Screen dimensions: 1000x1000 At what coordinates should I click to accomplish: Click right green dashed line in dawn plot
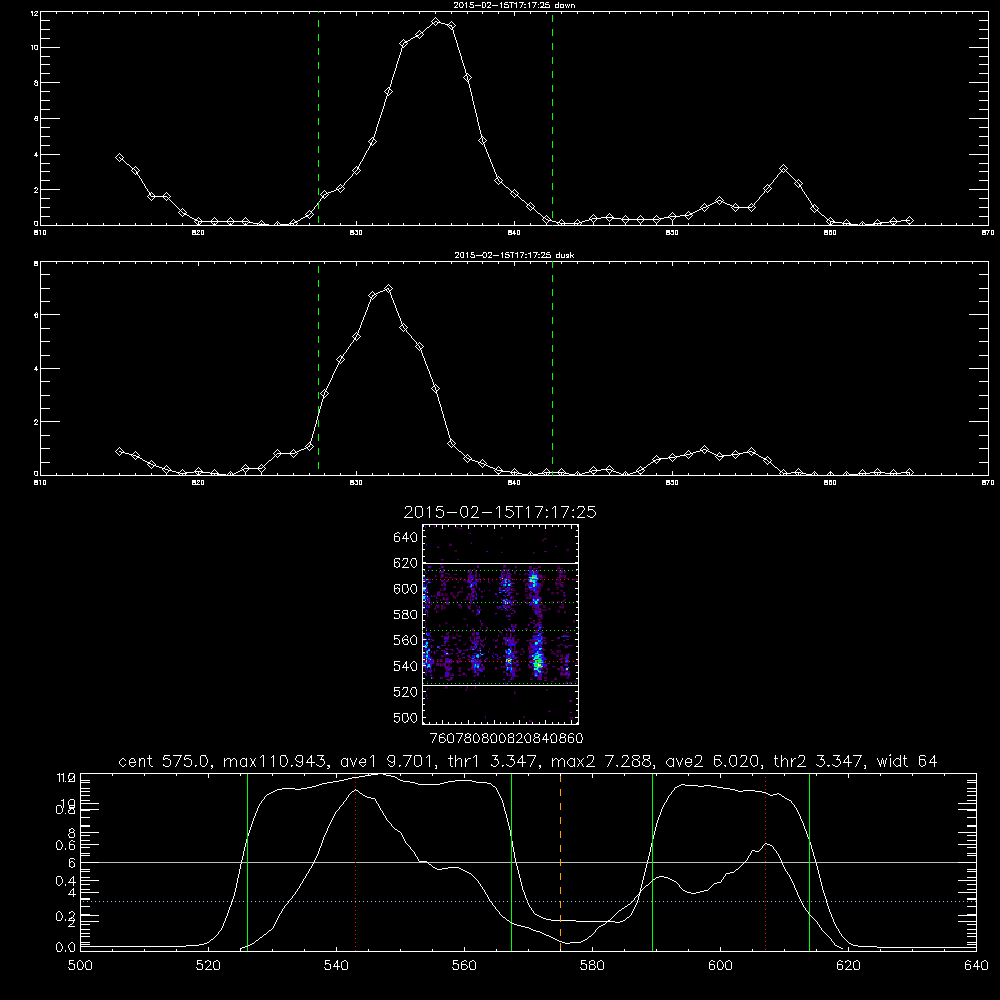[x=552, y=119]
